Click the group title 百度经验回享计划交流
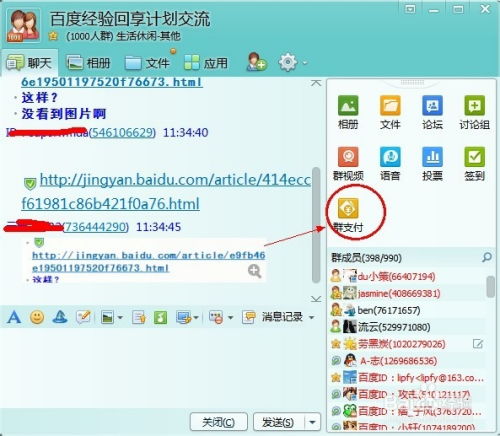The height and width of the screenshot is (436, 500). pyautogui.click(x=130, y=18)
